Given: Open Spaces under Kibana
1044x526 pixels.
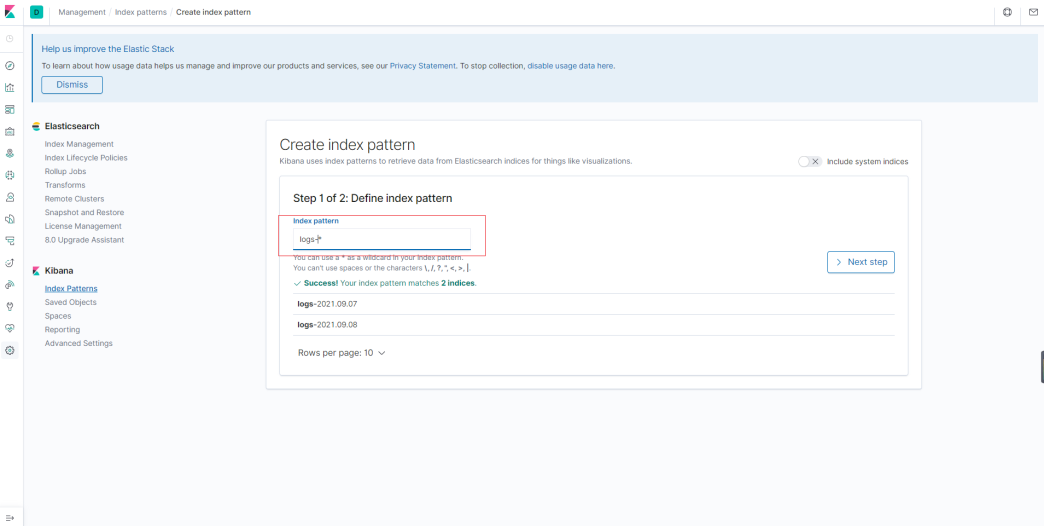Looking at the screenshot, I should click(x=58, y=316).
